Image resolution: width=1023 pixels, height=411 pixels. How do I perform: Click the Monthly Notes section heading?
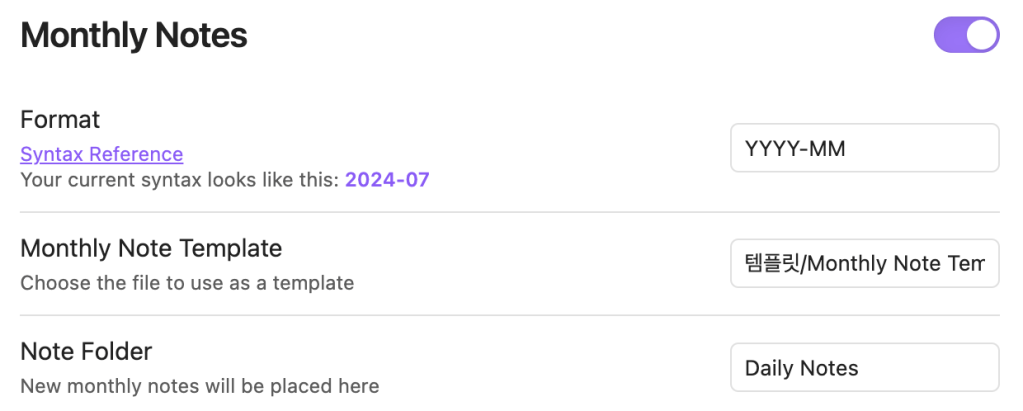pos(133,36)
